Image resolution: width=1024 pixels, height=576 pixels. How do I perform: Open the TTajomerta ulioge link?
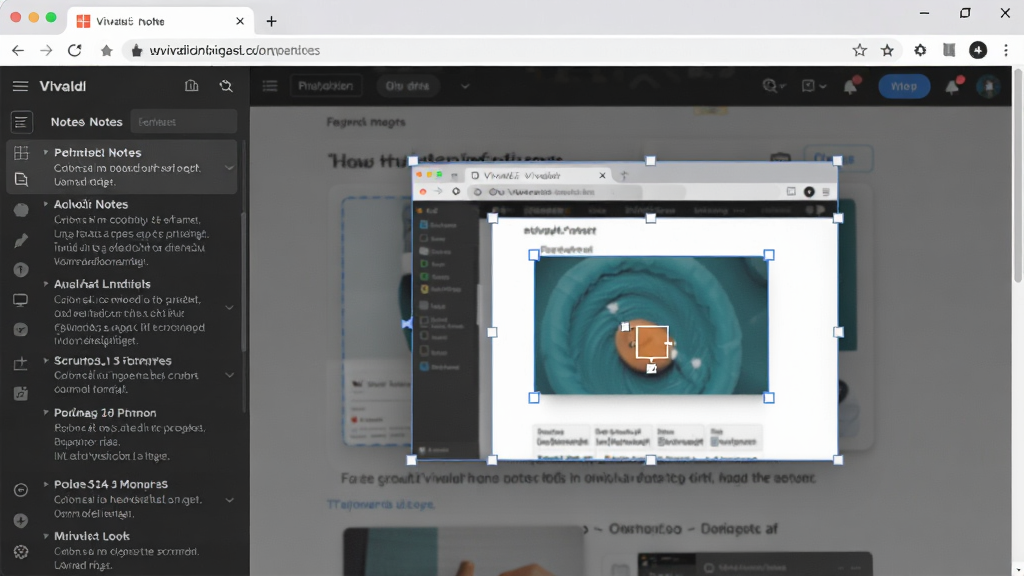tap(381, 504)
